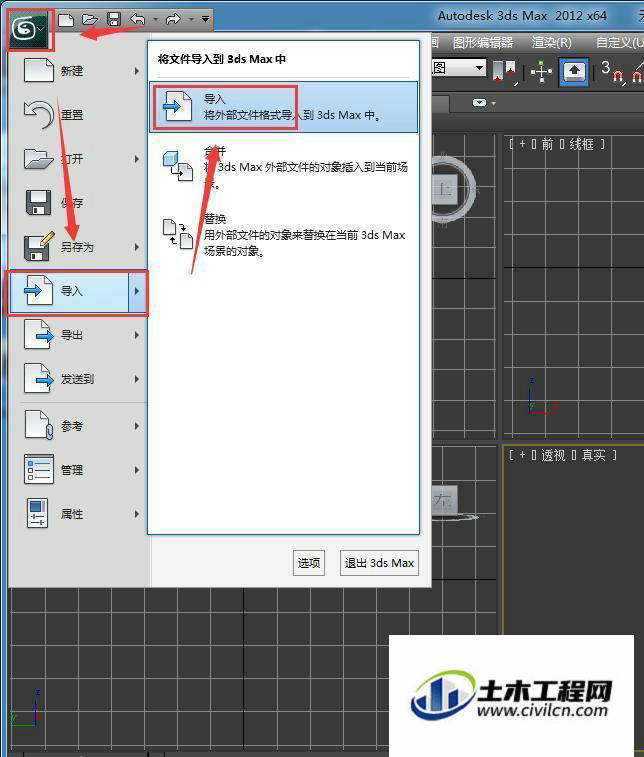
Task: Click the New Scene icon in quick access toolbar
Action: 66,20
